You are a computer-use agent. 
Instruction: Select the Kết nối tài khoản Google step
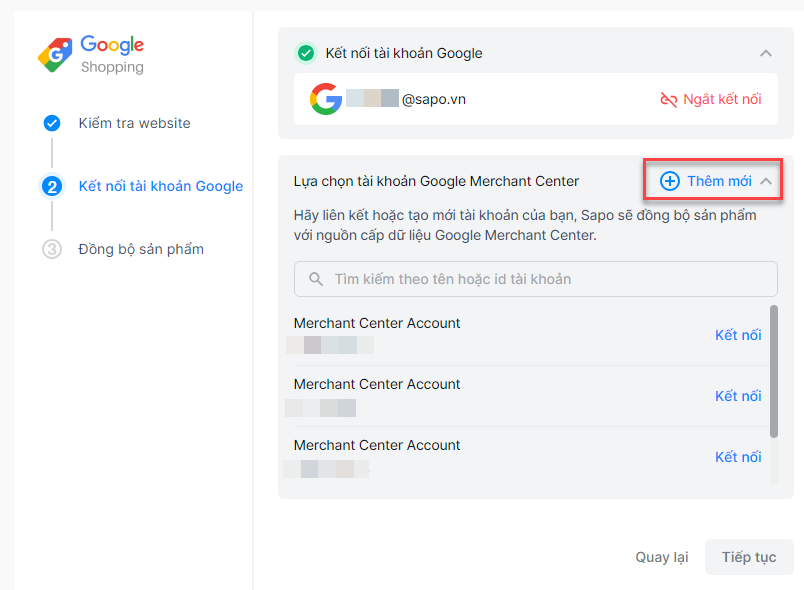[160, 186]
